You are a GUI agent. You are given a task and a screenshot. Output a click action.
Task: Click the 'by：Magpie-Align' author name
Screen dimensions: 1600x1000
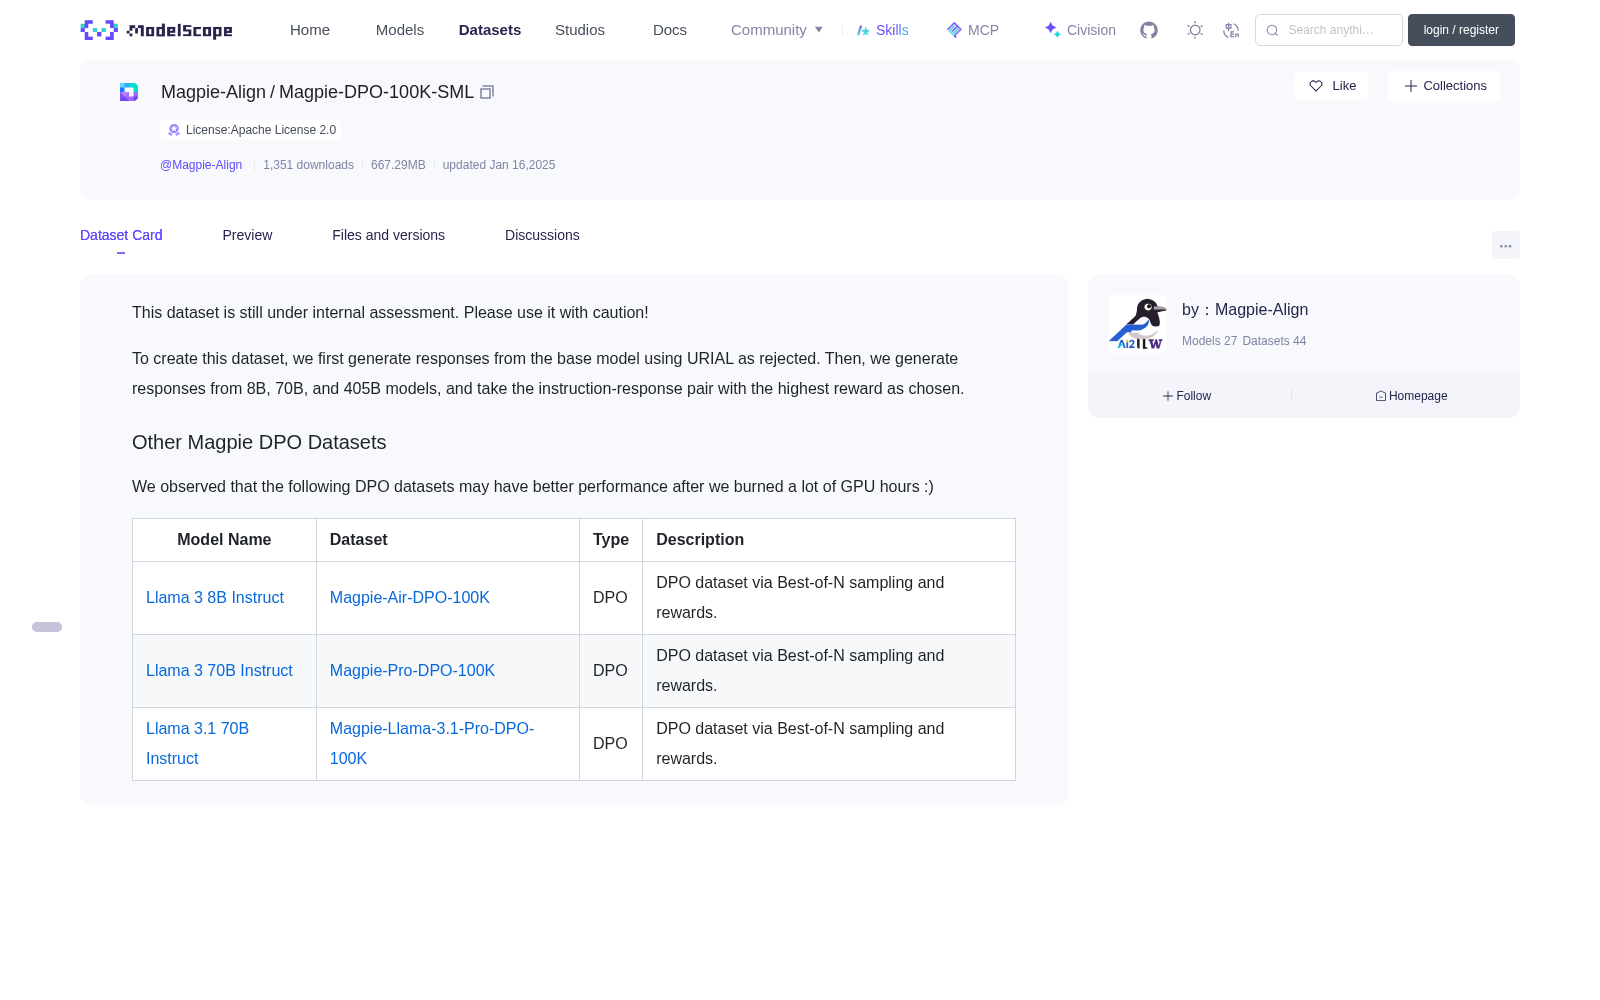(x=1245, y=310)
